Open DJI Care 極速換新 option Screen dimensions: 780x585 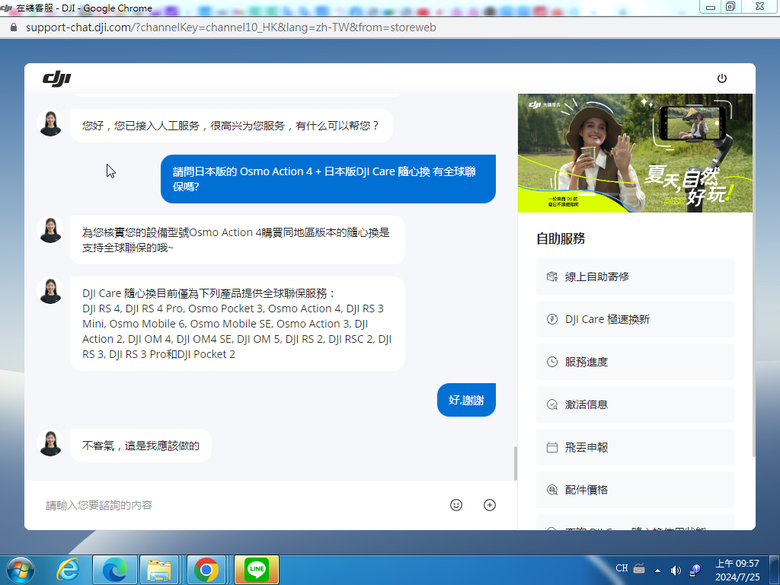[635, 319]
